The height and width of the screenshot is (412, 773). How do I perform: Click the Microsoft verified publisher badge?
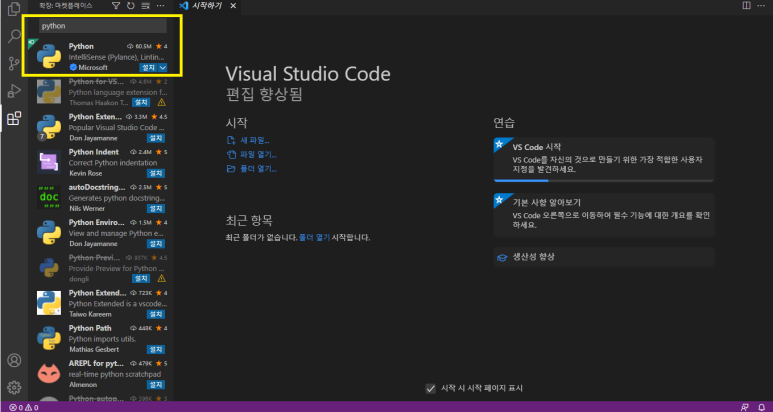73,68
